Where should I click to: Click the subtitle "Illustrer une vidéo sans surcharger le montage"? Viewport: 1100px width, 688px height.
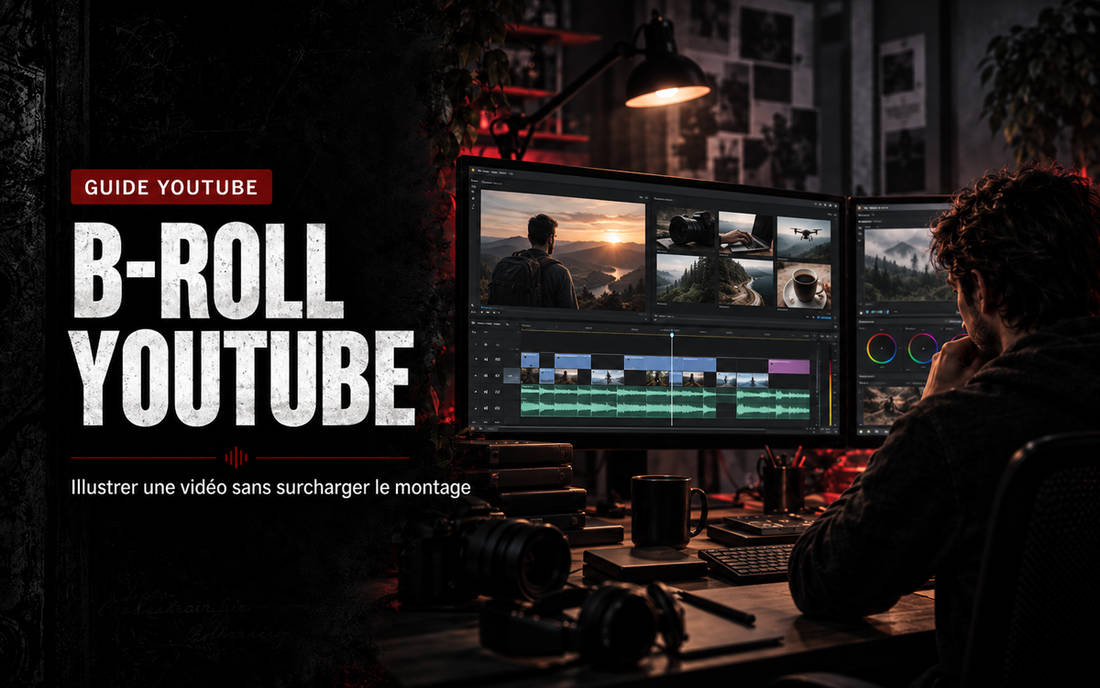[271, 487]
